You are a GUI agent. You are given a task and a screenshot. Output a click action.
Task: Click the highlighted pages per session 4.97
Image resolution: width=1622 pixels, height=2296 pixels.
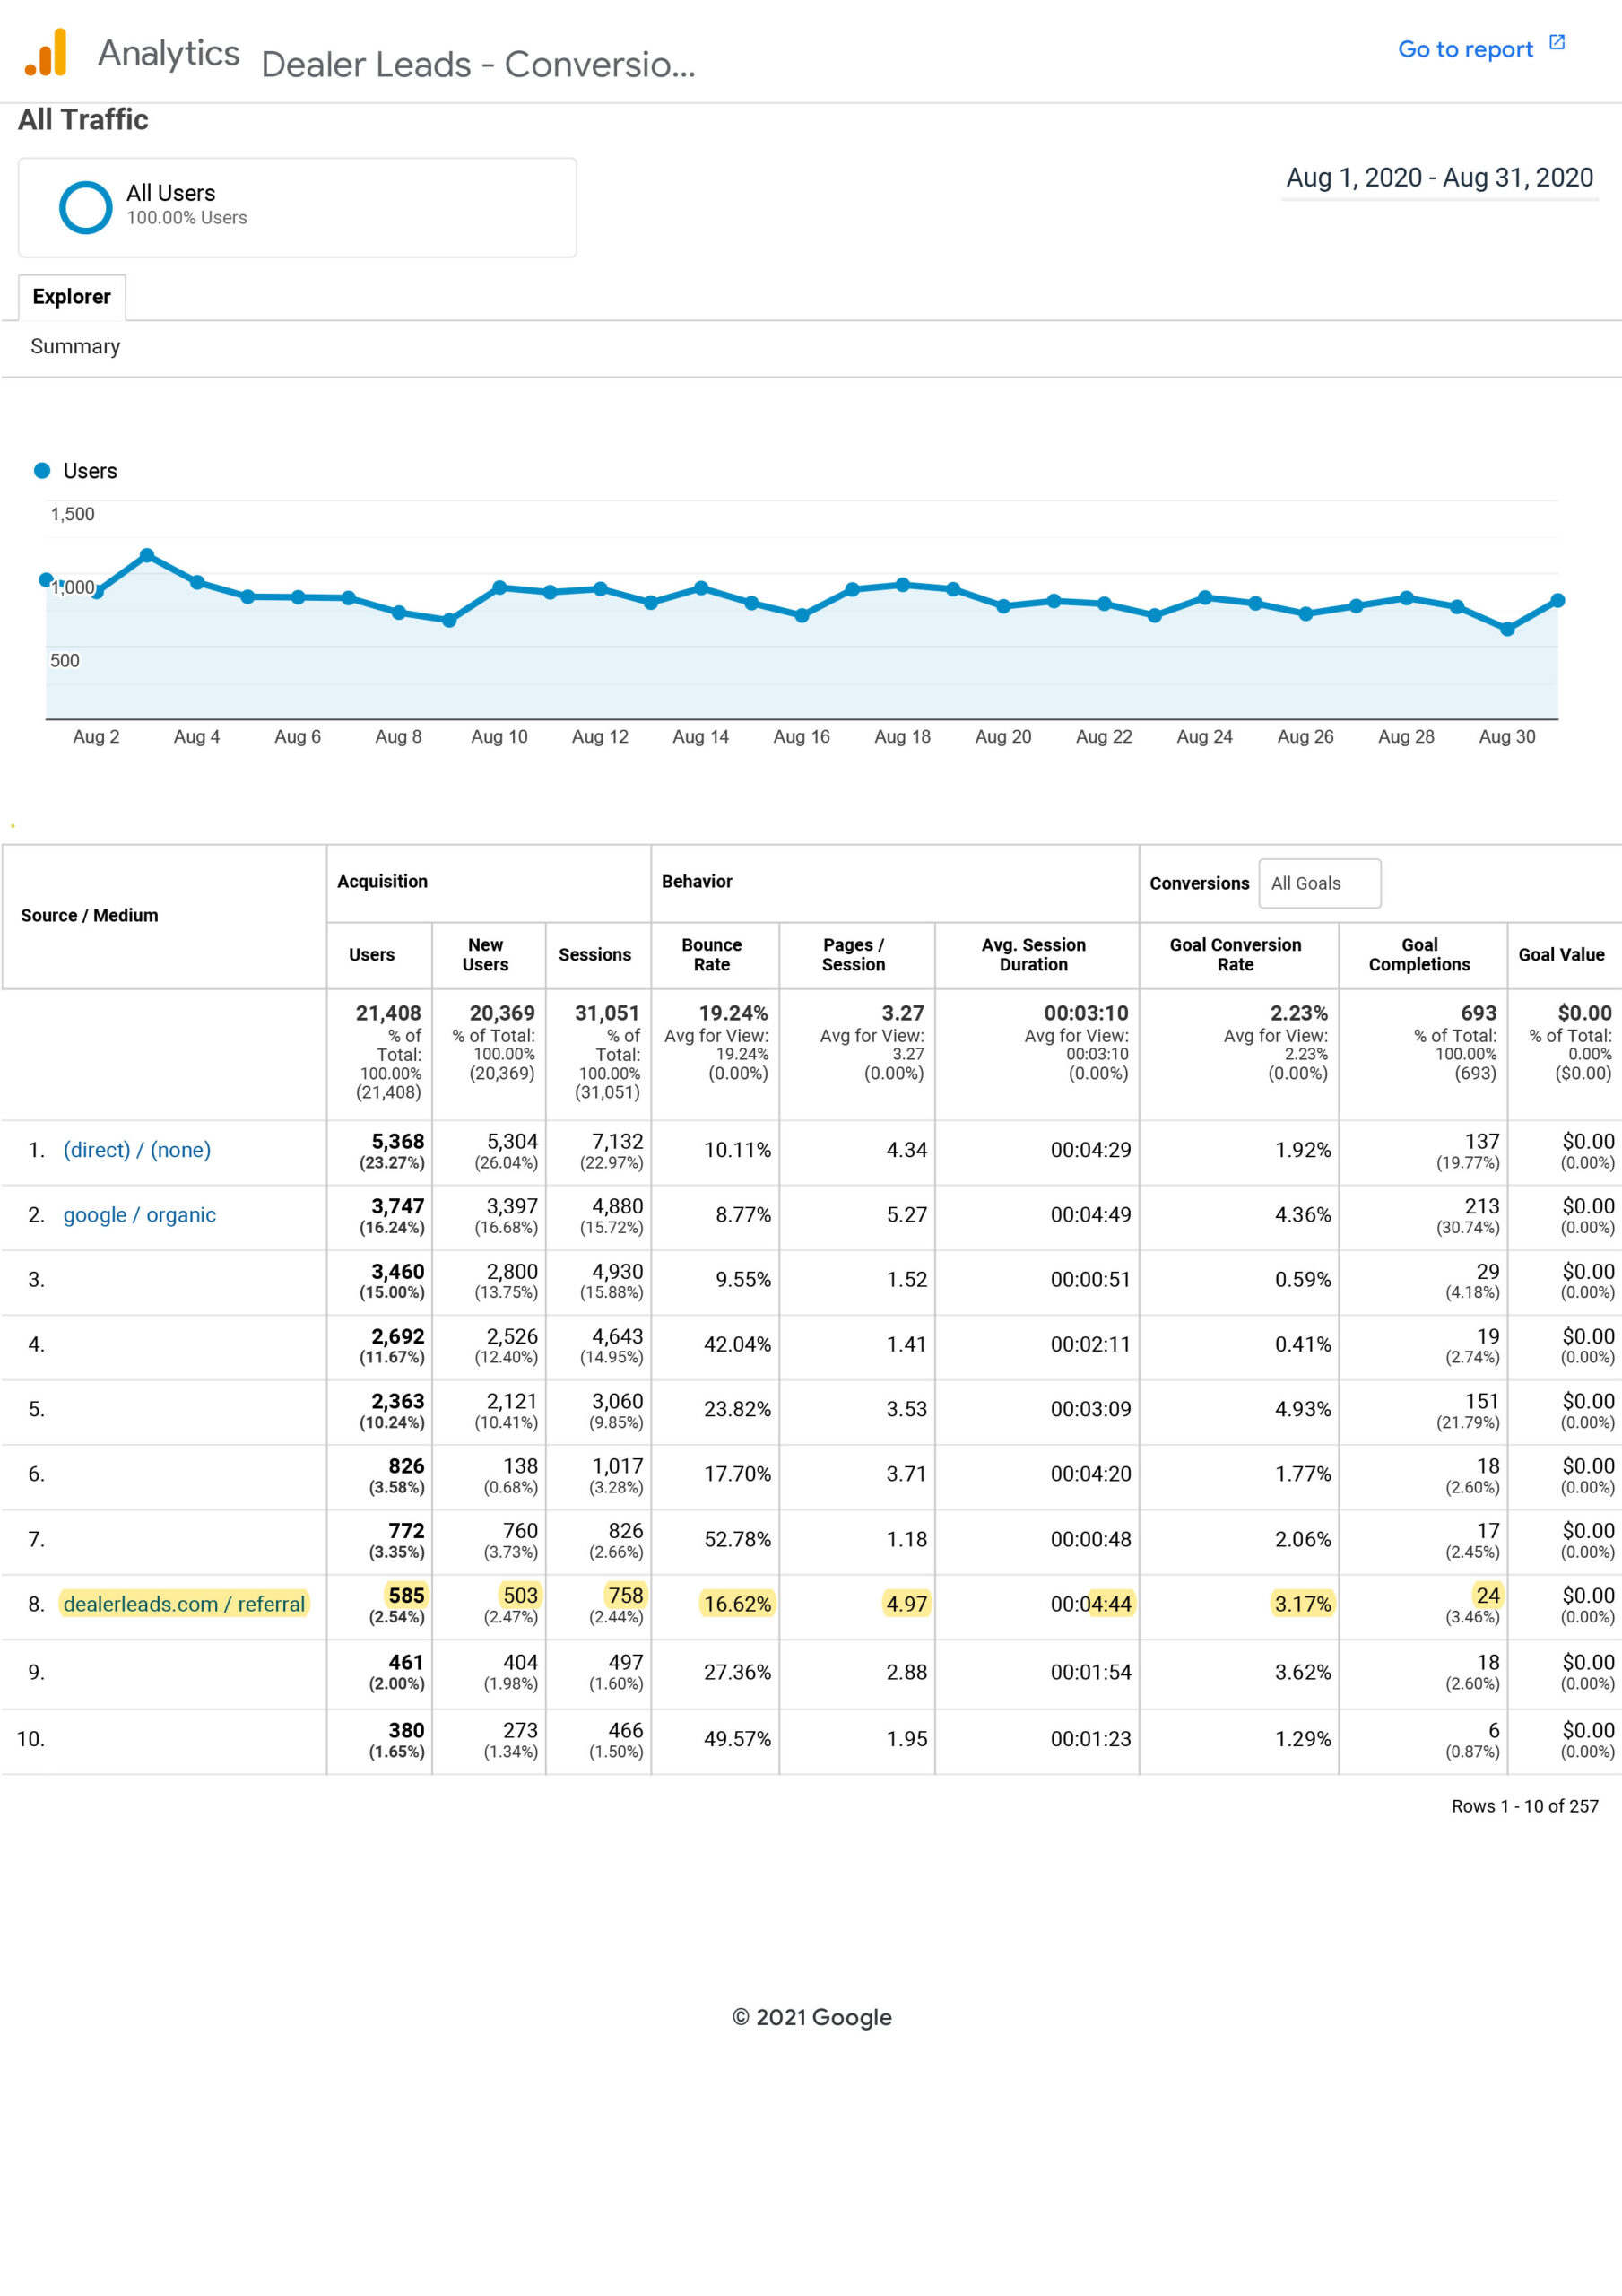tap(906, 1604)
